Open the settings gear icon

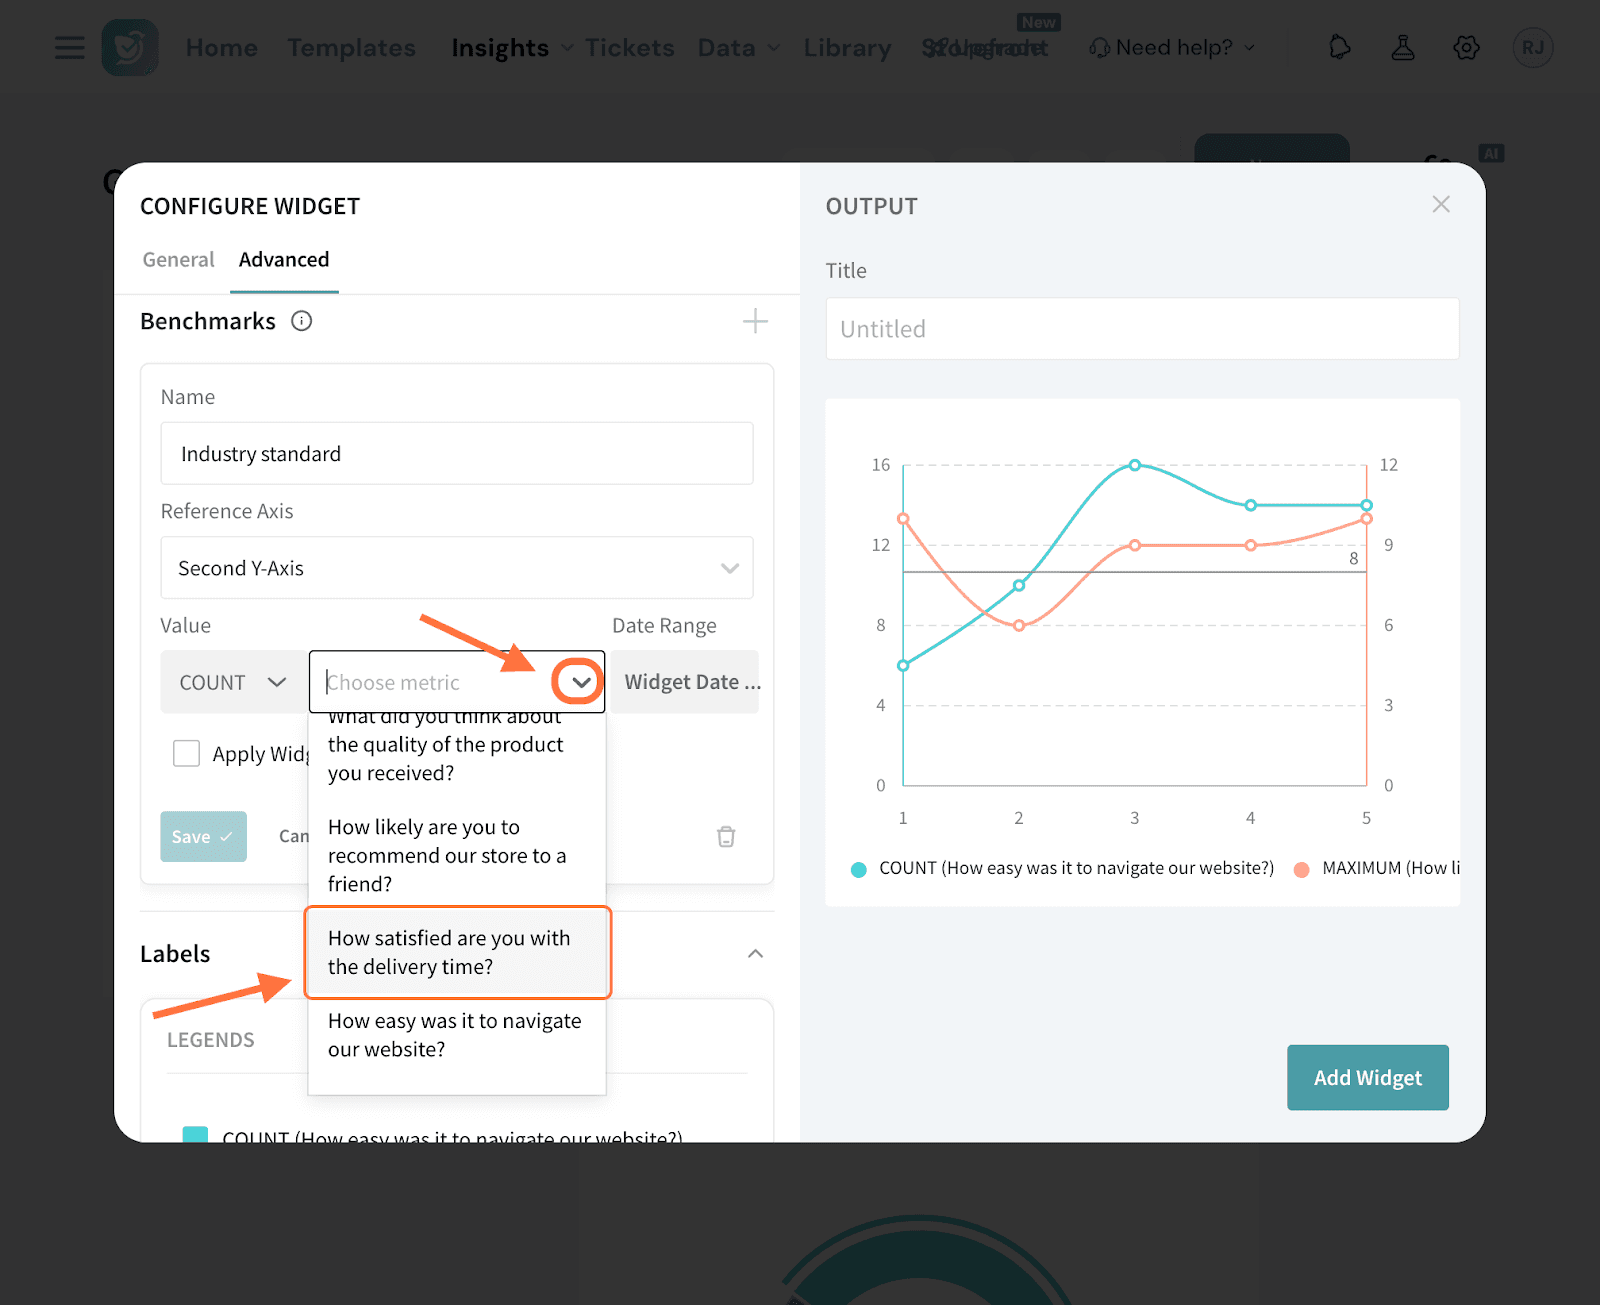point(1466,48)
